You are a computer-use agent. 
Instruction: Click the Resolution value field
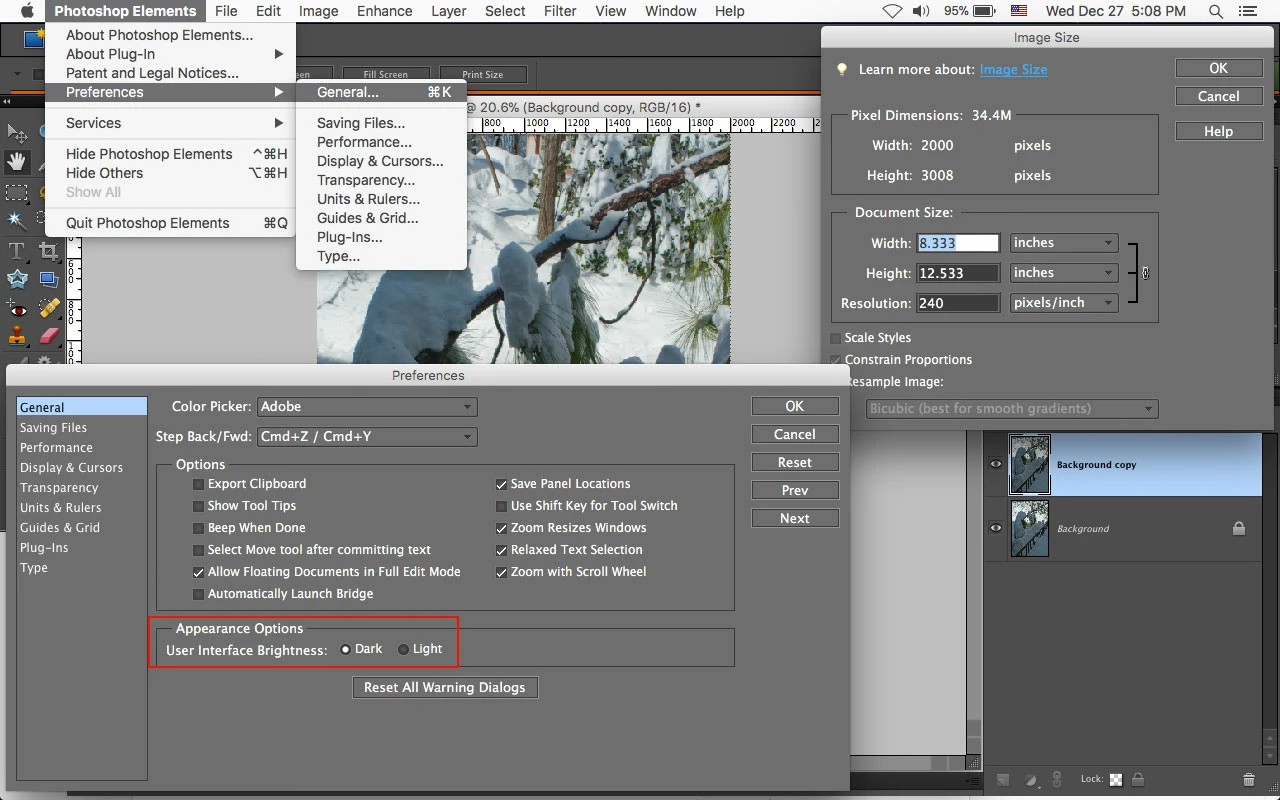click(x=958, y=303)
